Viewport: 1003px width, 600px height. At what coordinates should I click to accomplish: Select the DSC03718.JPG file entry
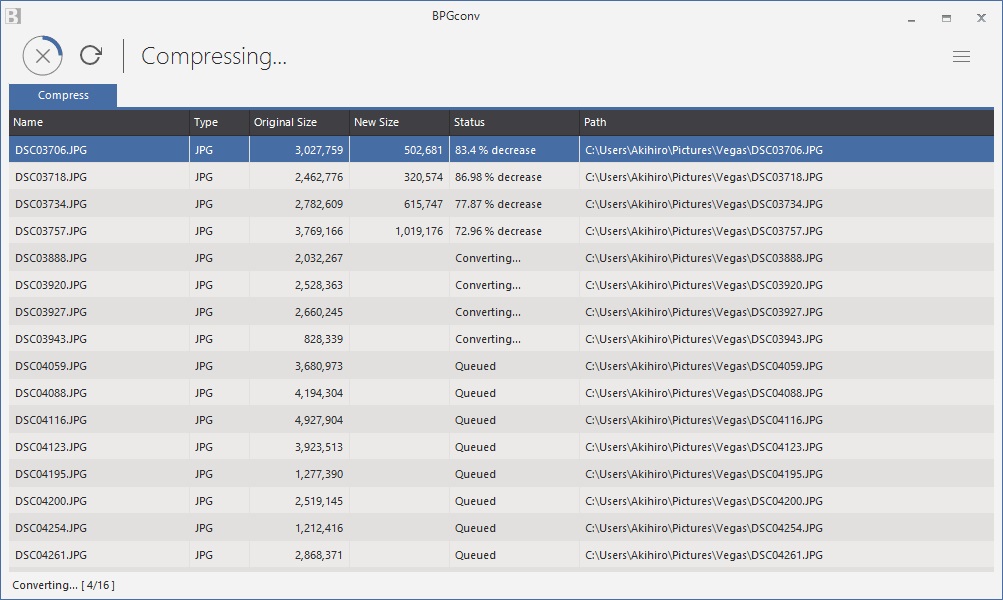51,177
